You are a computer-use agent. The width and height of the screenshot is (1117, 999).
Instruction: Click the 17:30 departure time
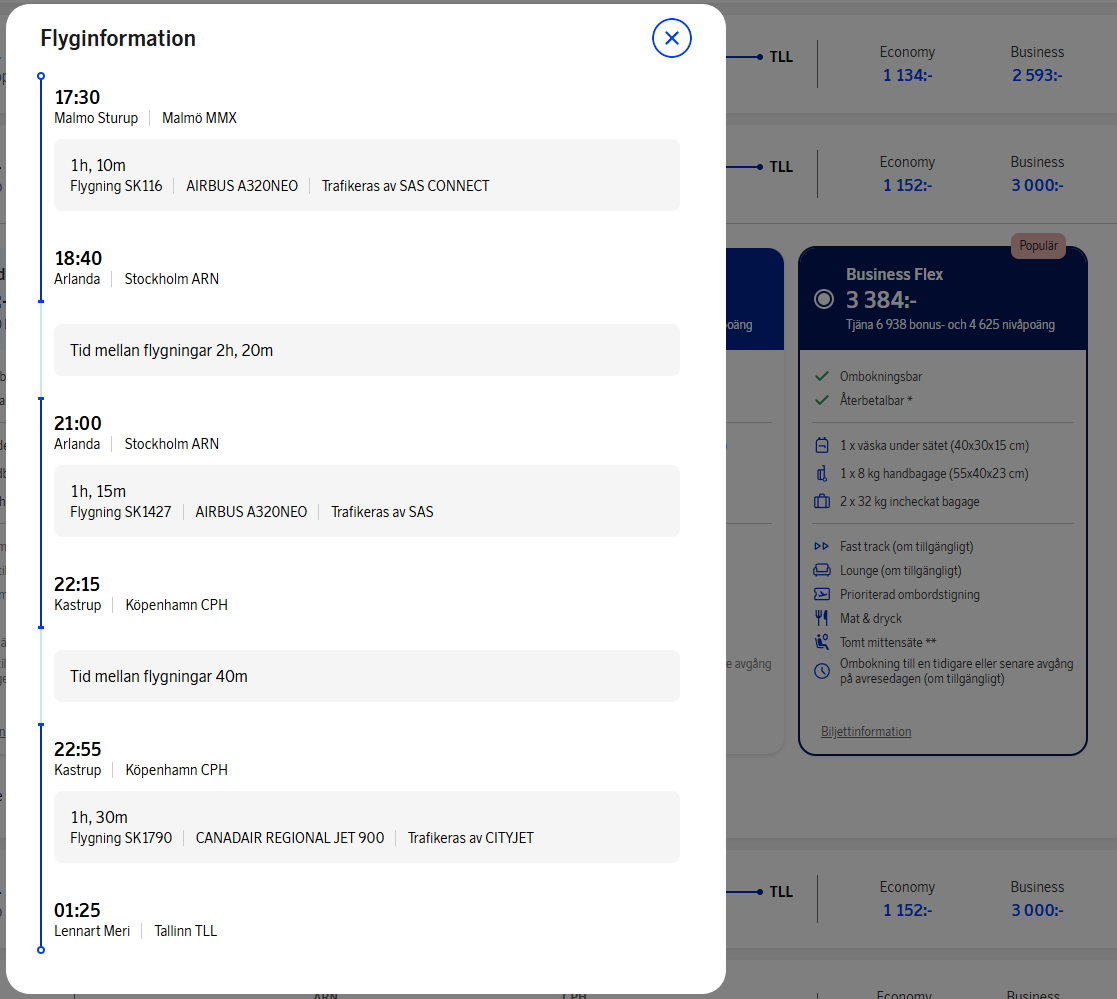[77, 97]
